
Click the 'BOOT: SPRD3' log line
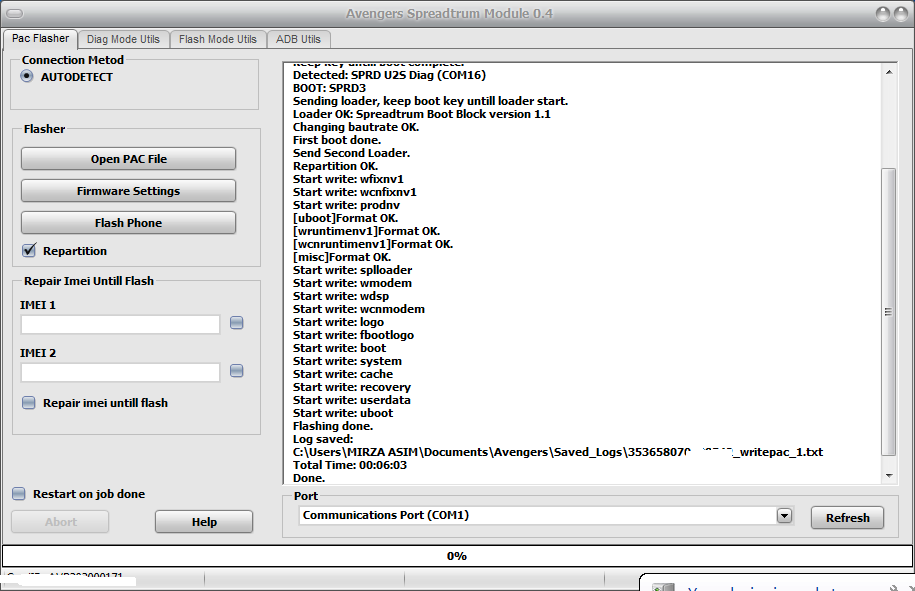tap(329, 88)
